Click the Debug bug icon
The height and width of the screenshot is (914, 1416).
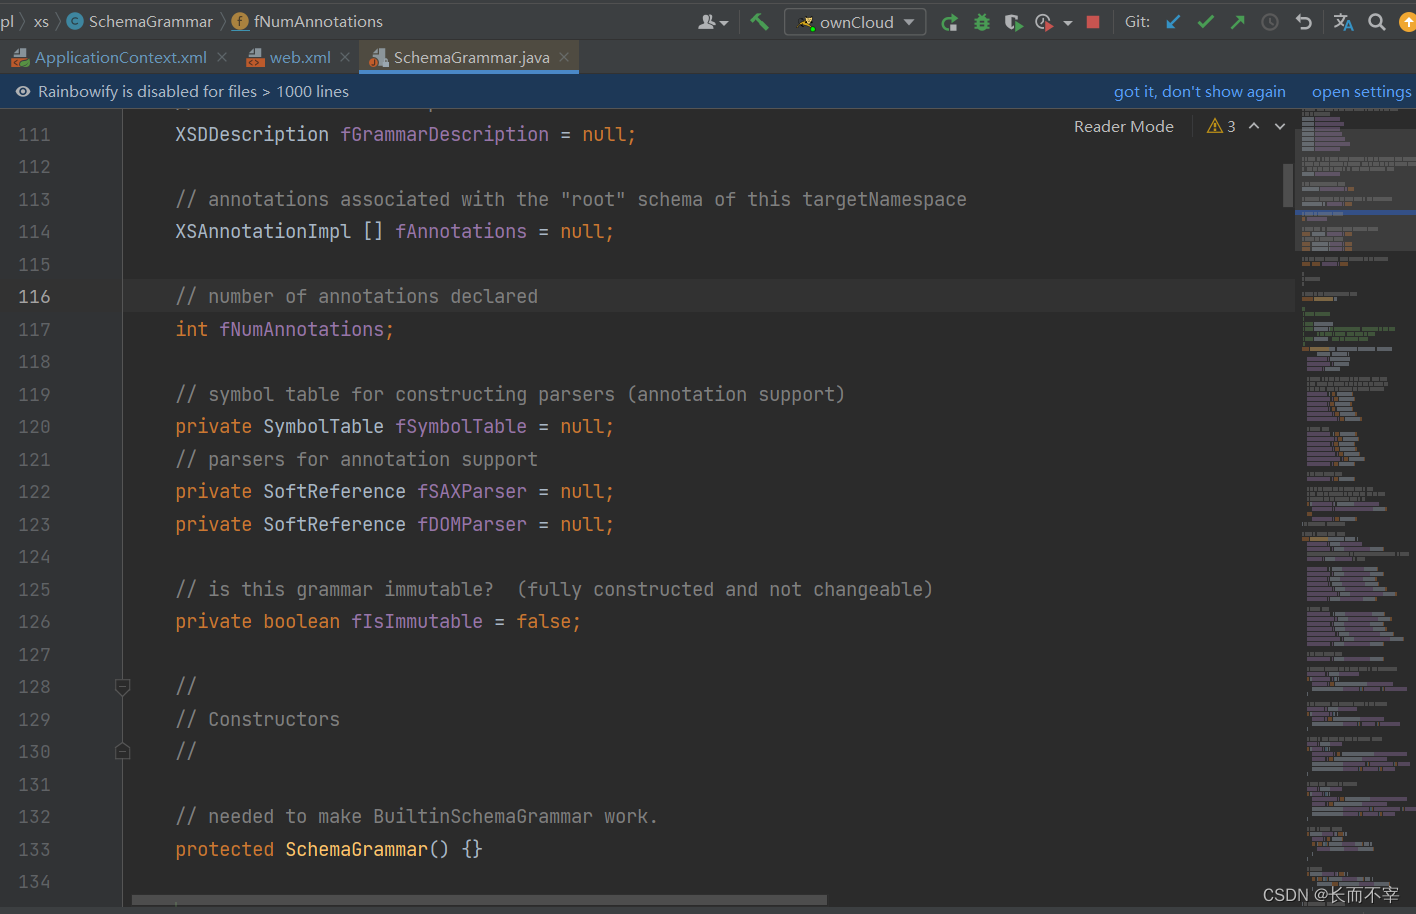[x=982, y=22]
